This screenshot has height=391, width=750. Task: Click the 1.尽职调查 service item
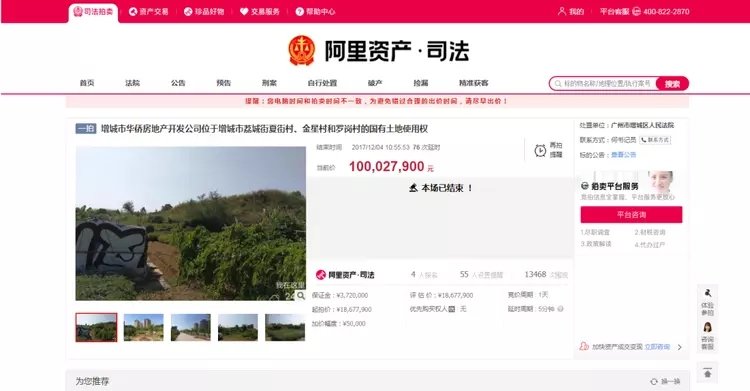pyautogui.click(x=595, y=232)
